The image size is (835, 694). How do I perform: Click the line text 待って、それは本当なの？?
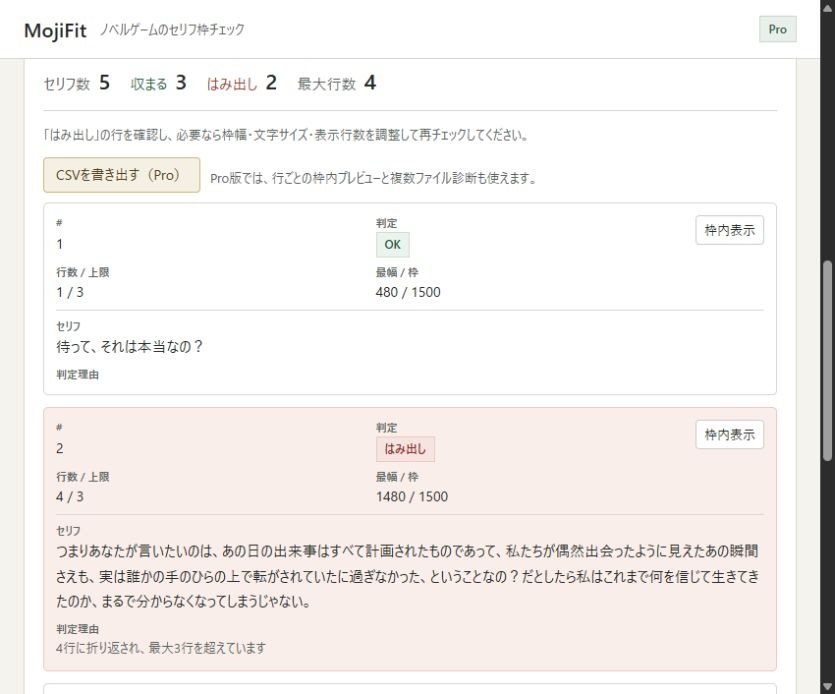click(x=129, y=347)
